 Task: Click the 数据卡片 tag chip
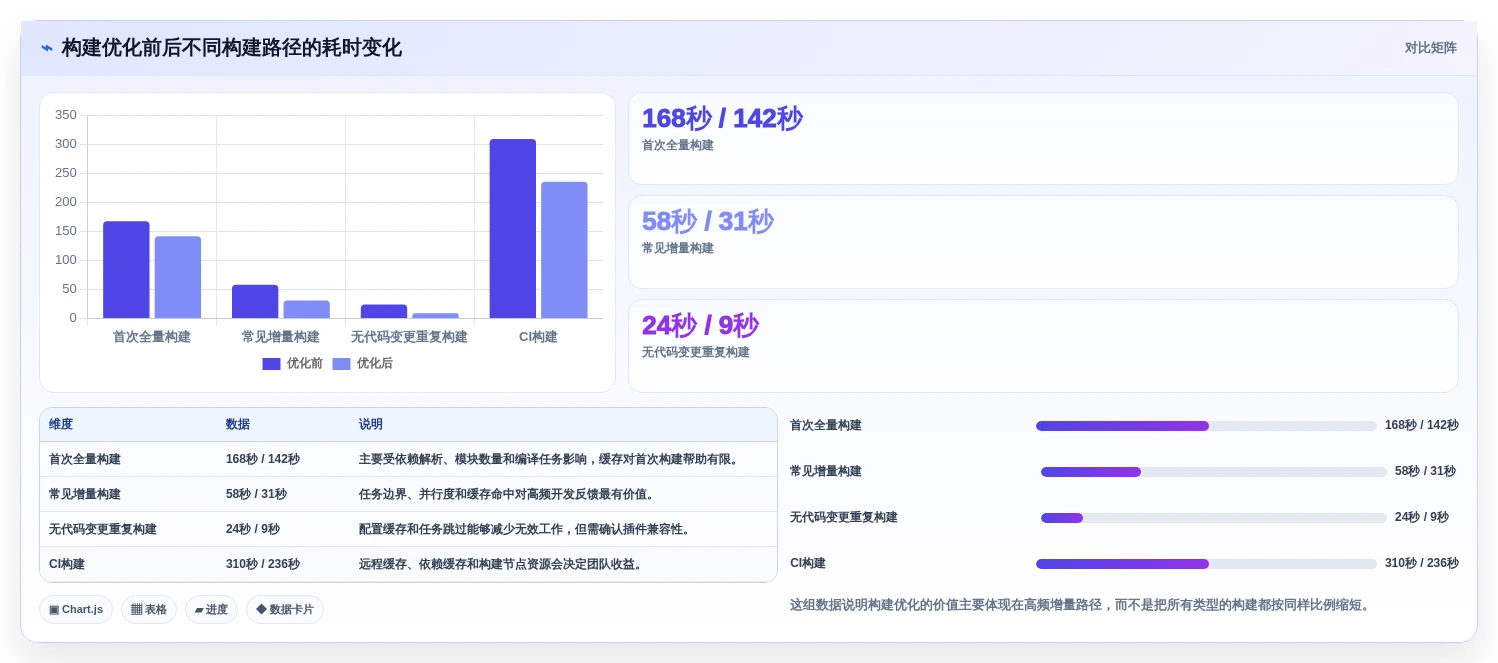tap(285, 609)
